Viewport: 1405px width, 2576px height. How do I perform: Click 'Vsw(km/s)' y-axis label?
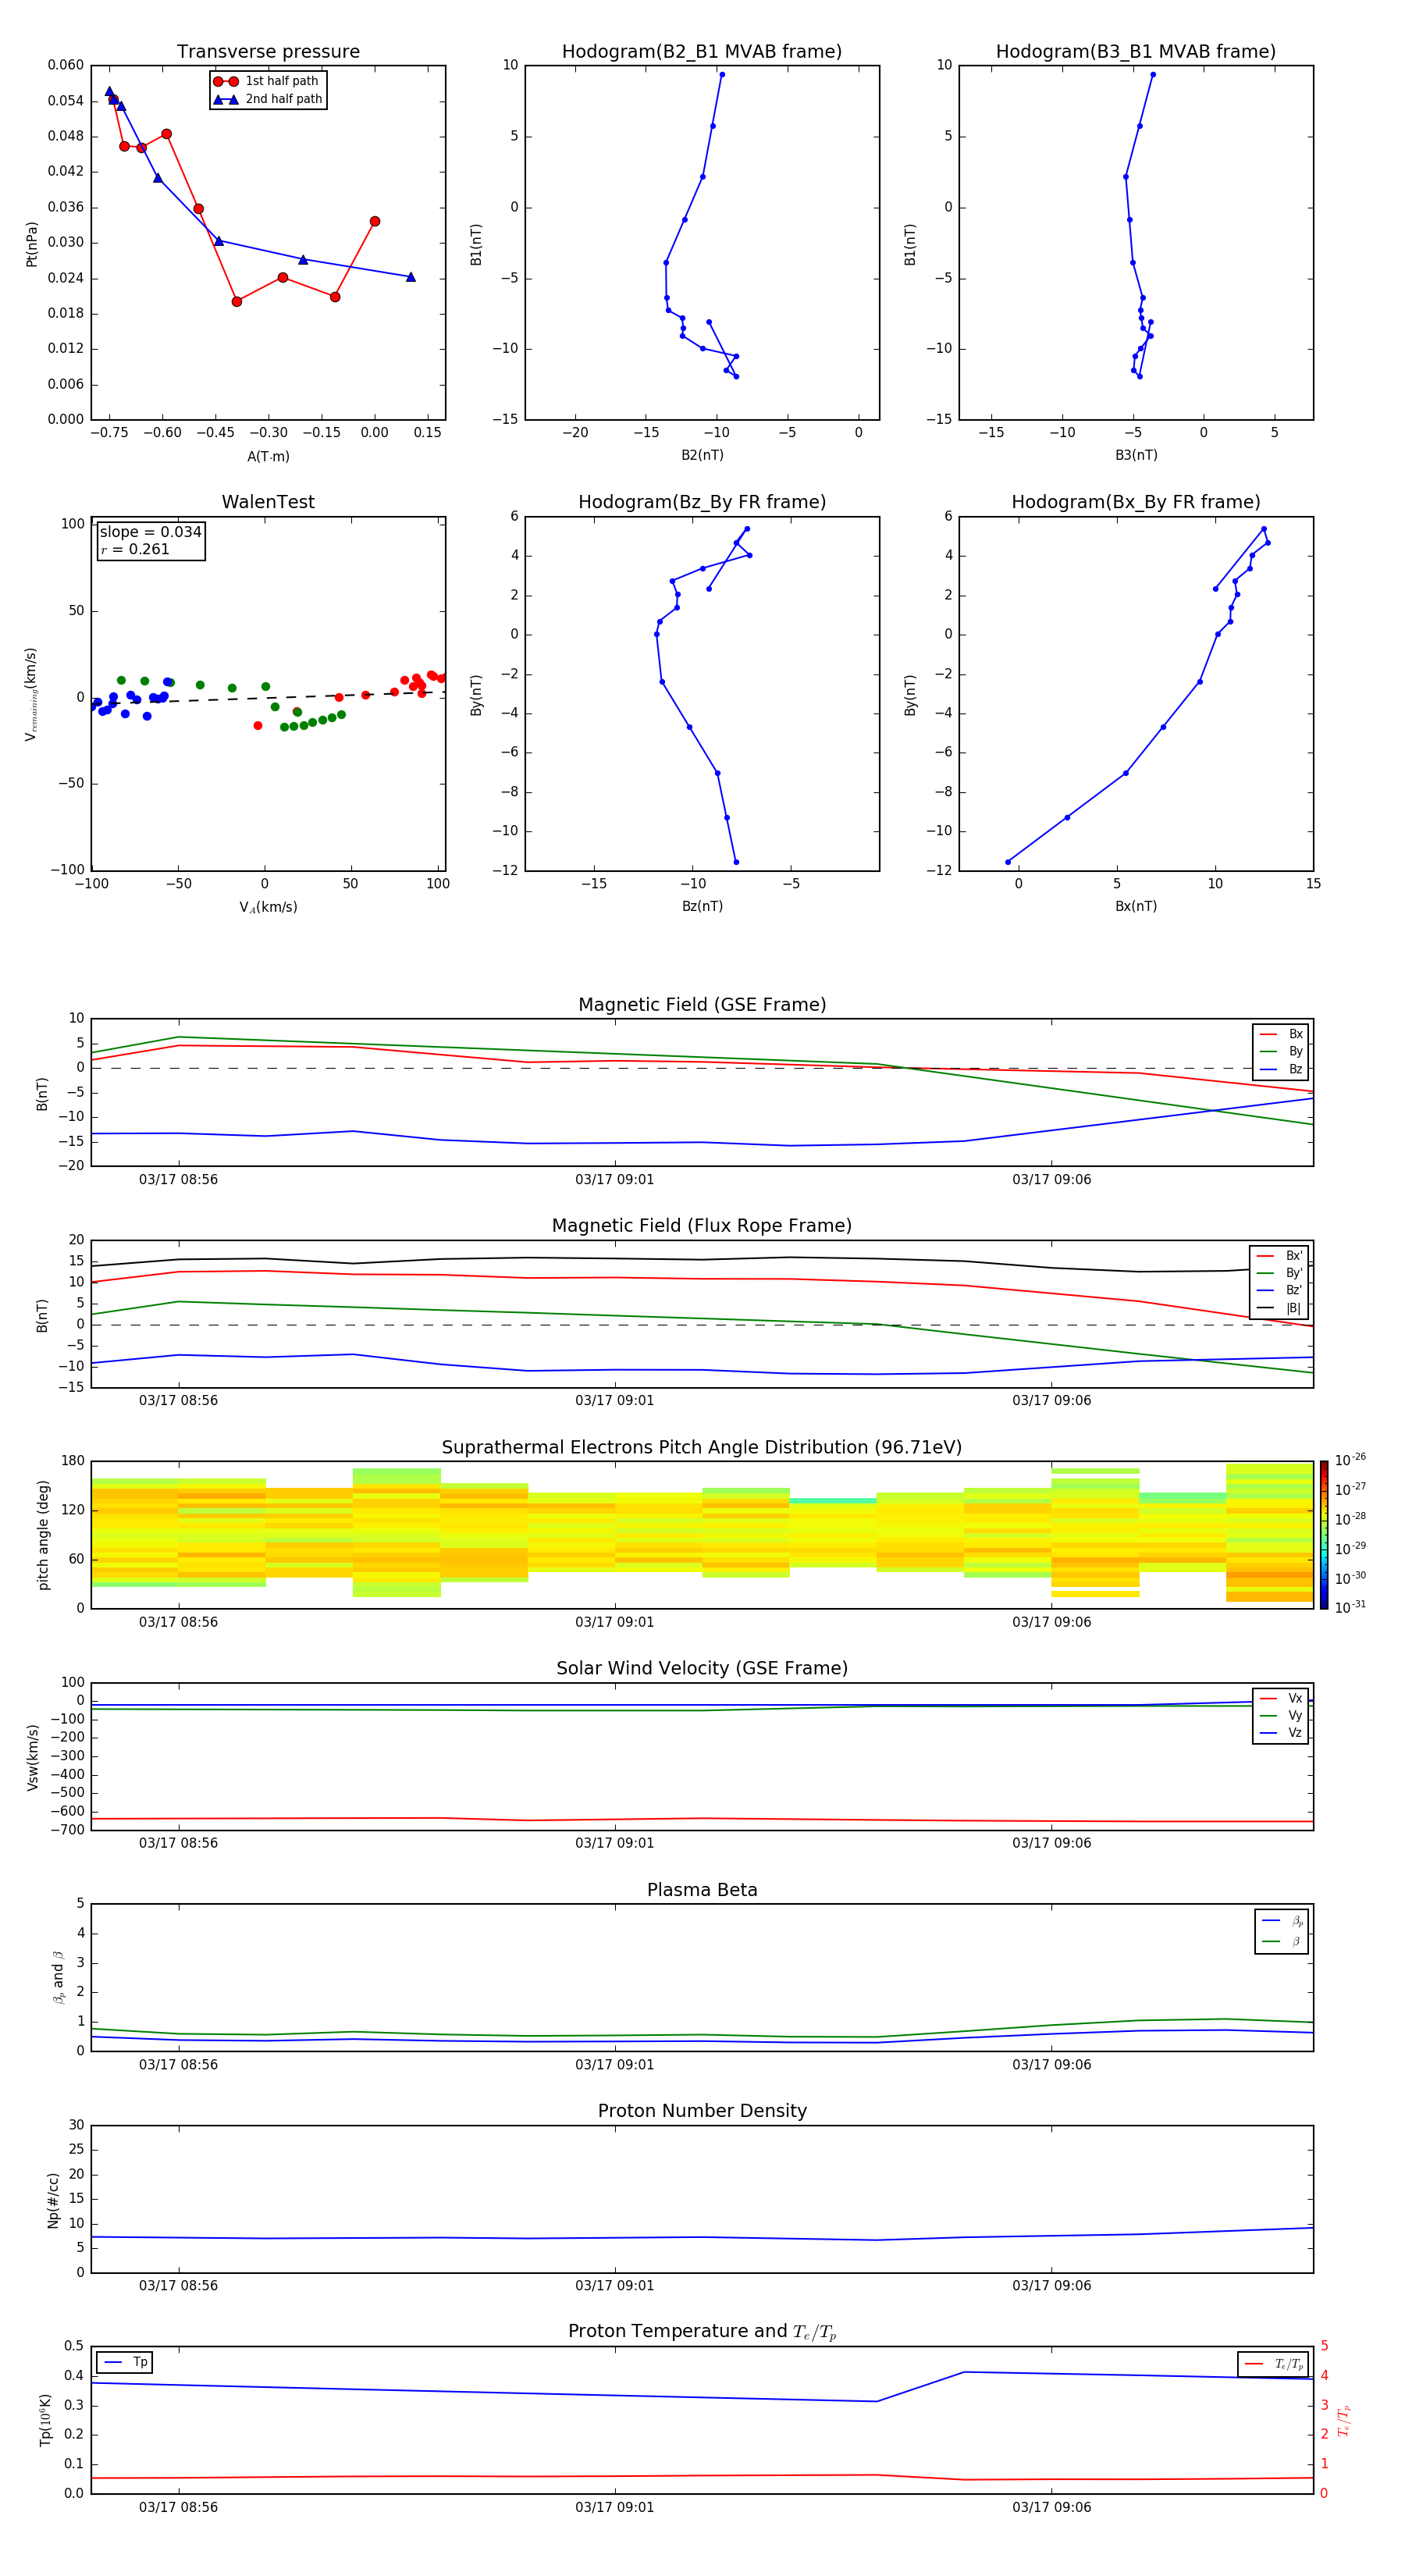coord(33,1757)
